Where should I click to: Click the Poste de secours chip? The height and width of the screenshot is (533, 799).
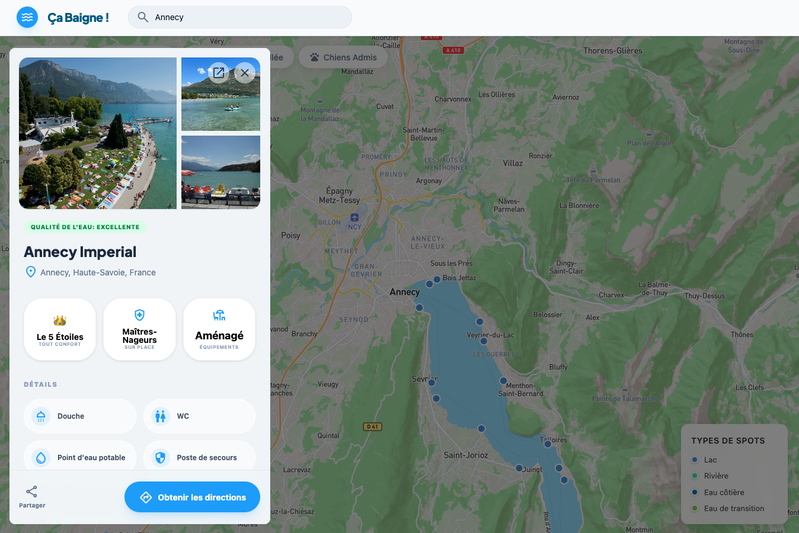(x=199, y=456)
